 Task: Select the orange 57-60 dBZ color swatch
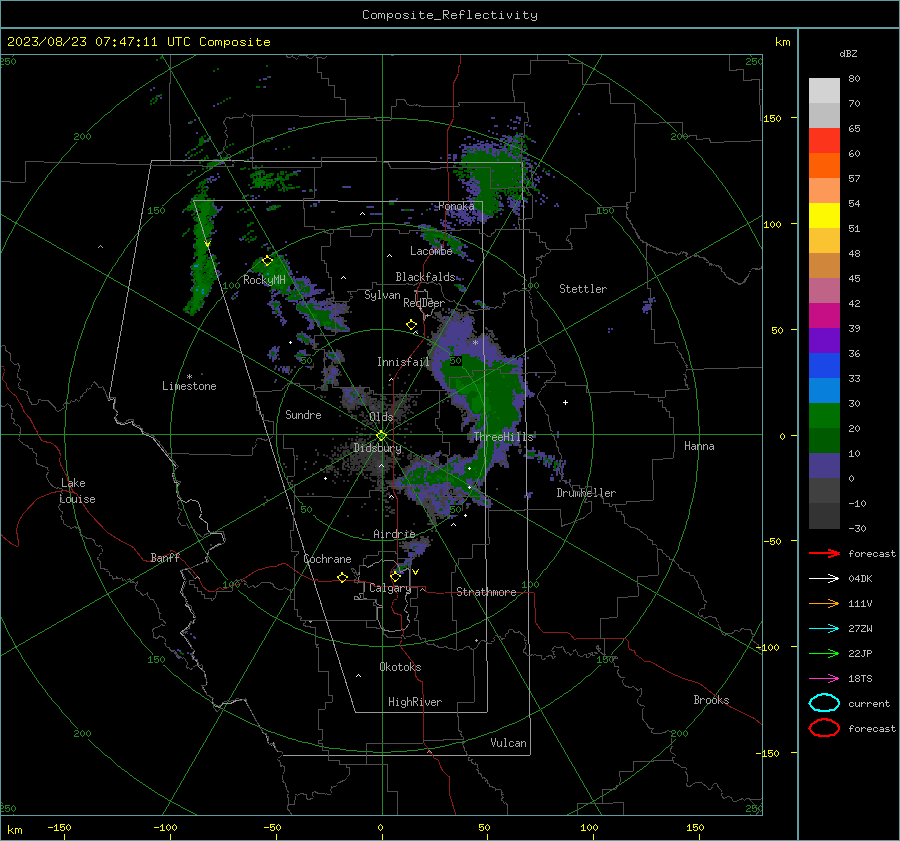pyautogui.click(x=824, y=166)
